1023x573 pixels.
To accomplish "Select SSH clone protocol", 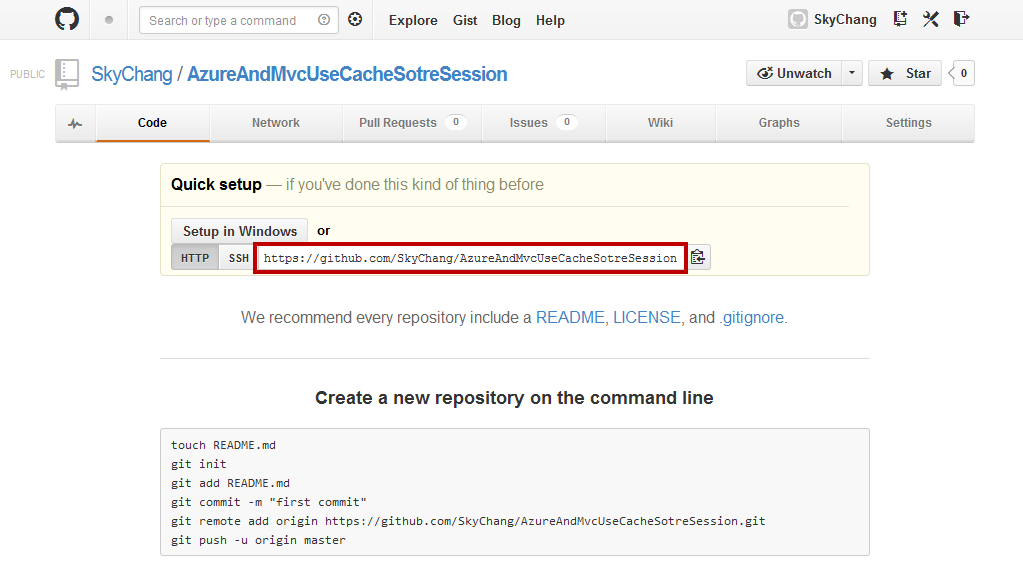I will click(238, 258).
